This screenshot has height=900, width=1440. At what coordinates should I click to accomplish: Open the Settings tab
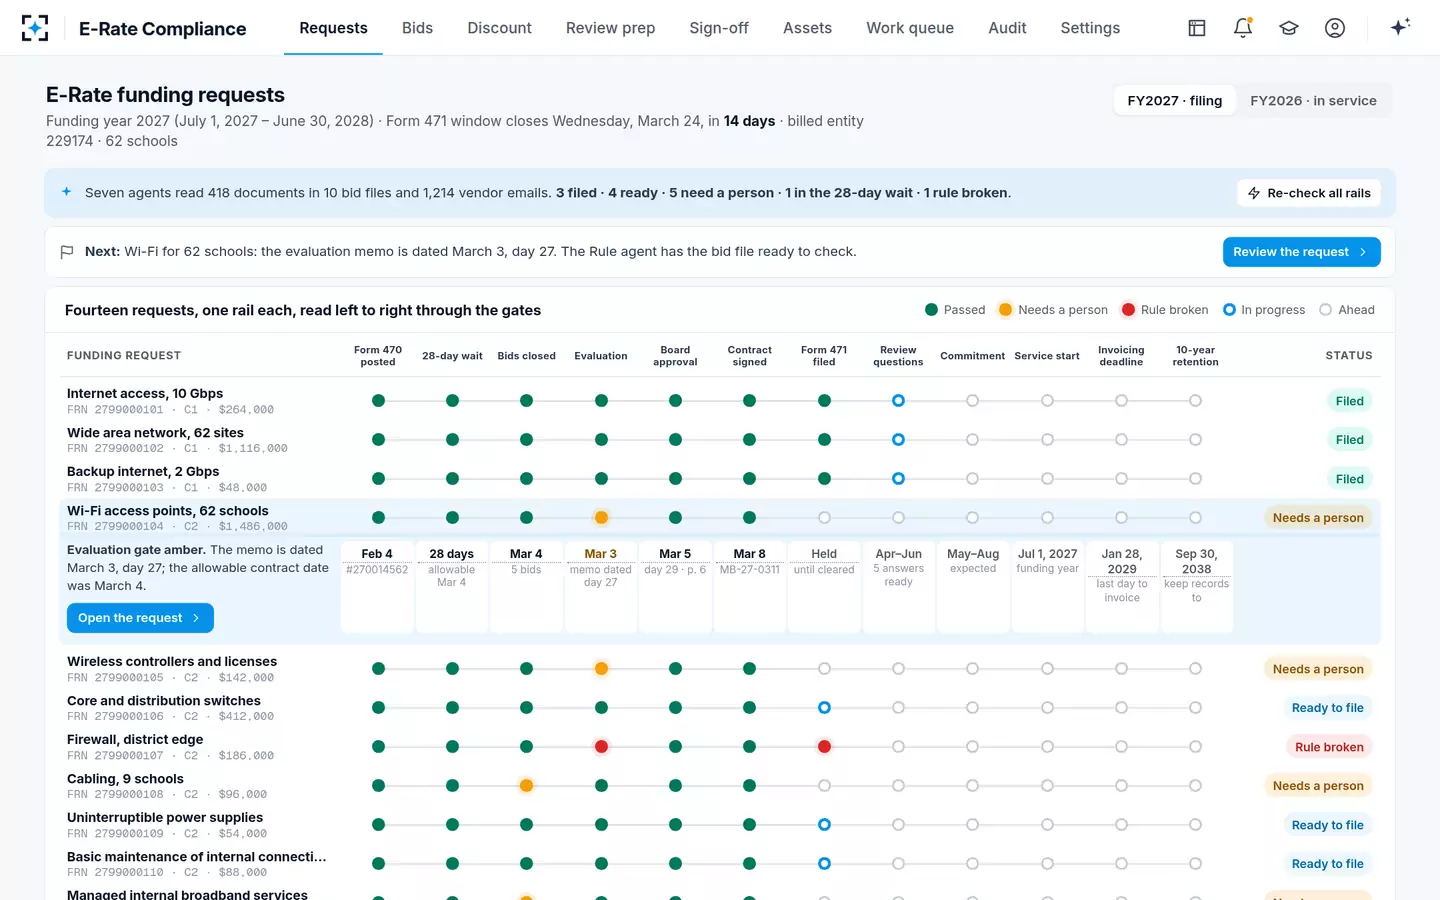point(1090,28)
